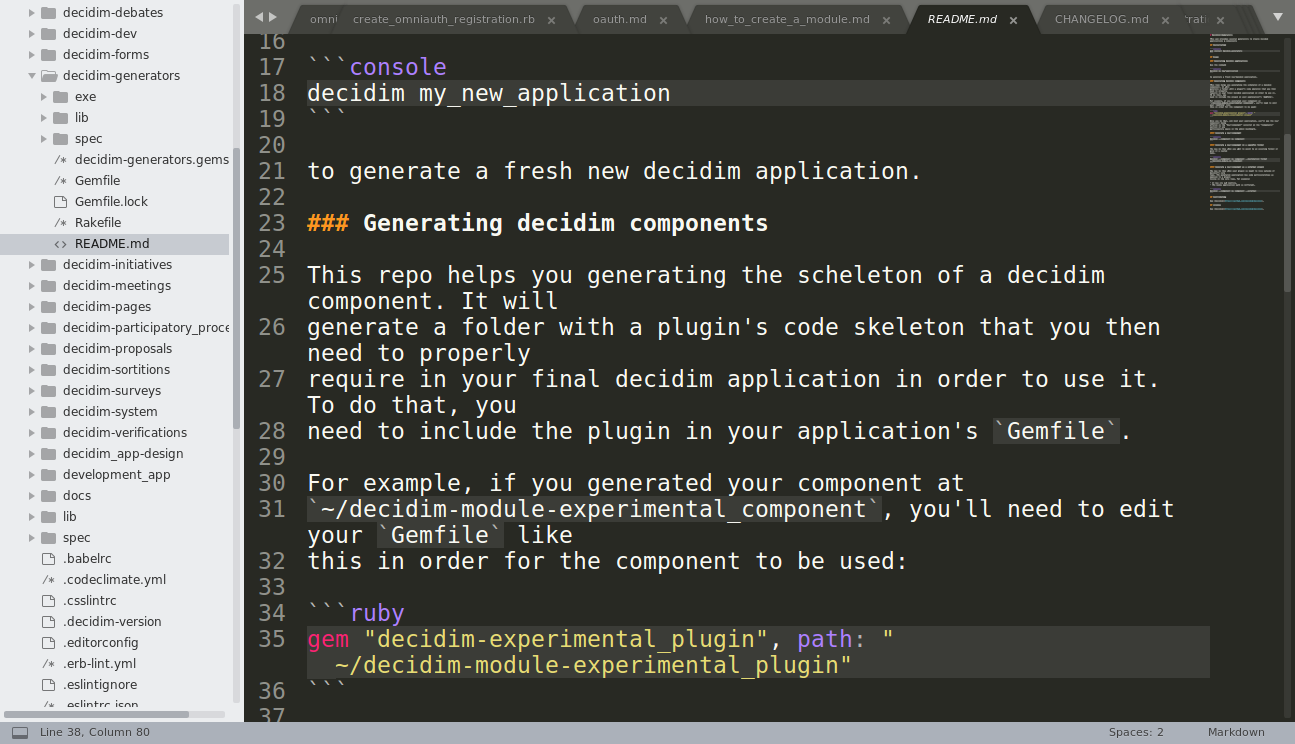
Task: Switch to the oauth.md tab
Action: (620, 19)
